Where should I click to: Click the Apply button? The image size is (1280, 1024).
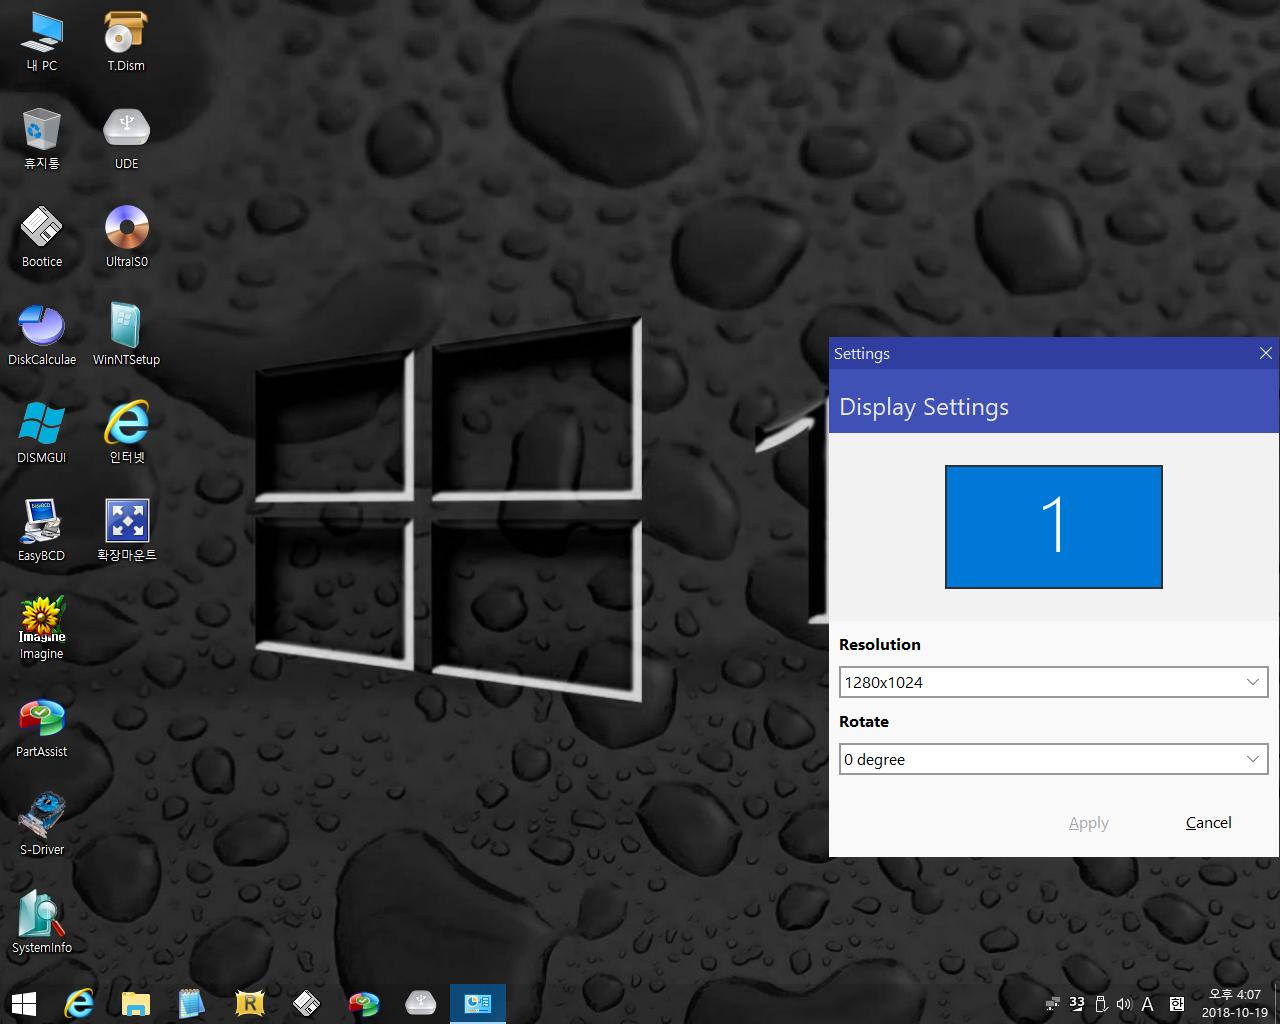pyautogui.click(x=1088, y=823)
